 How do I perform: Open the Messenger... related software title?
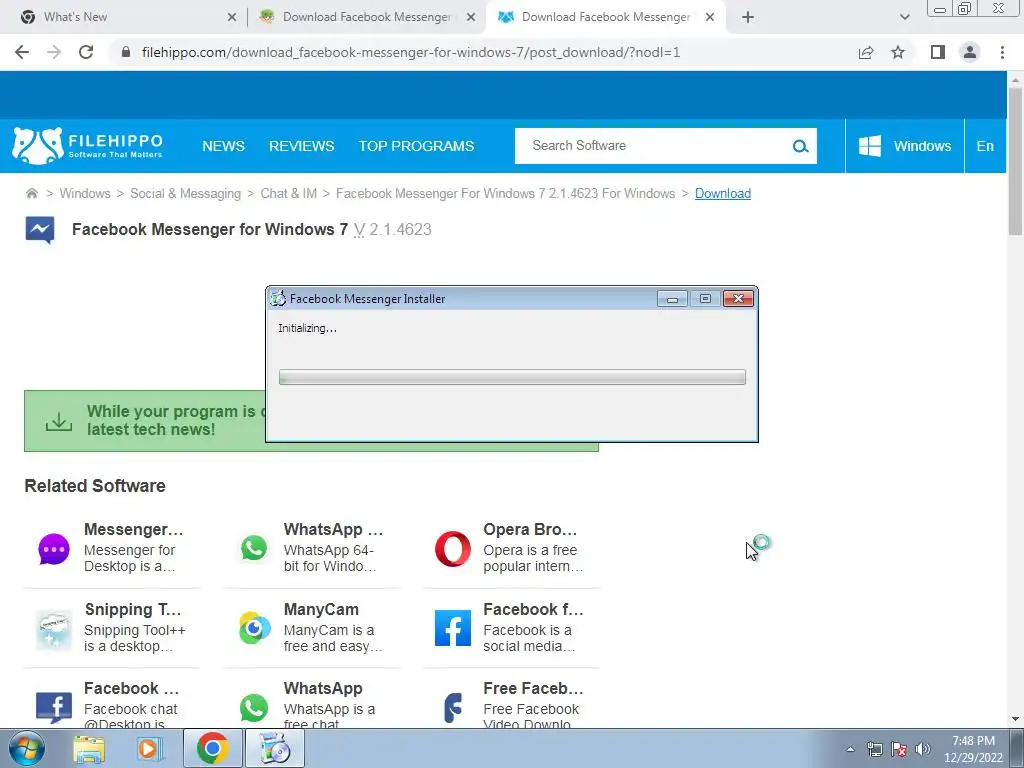pyautogui.click(x=134, y=529)
